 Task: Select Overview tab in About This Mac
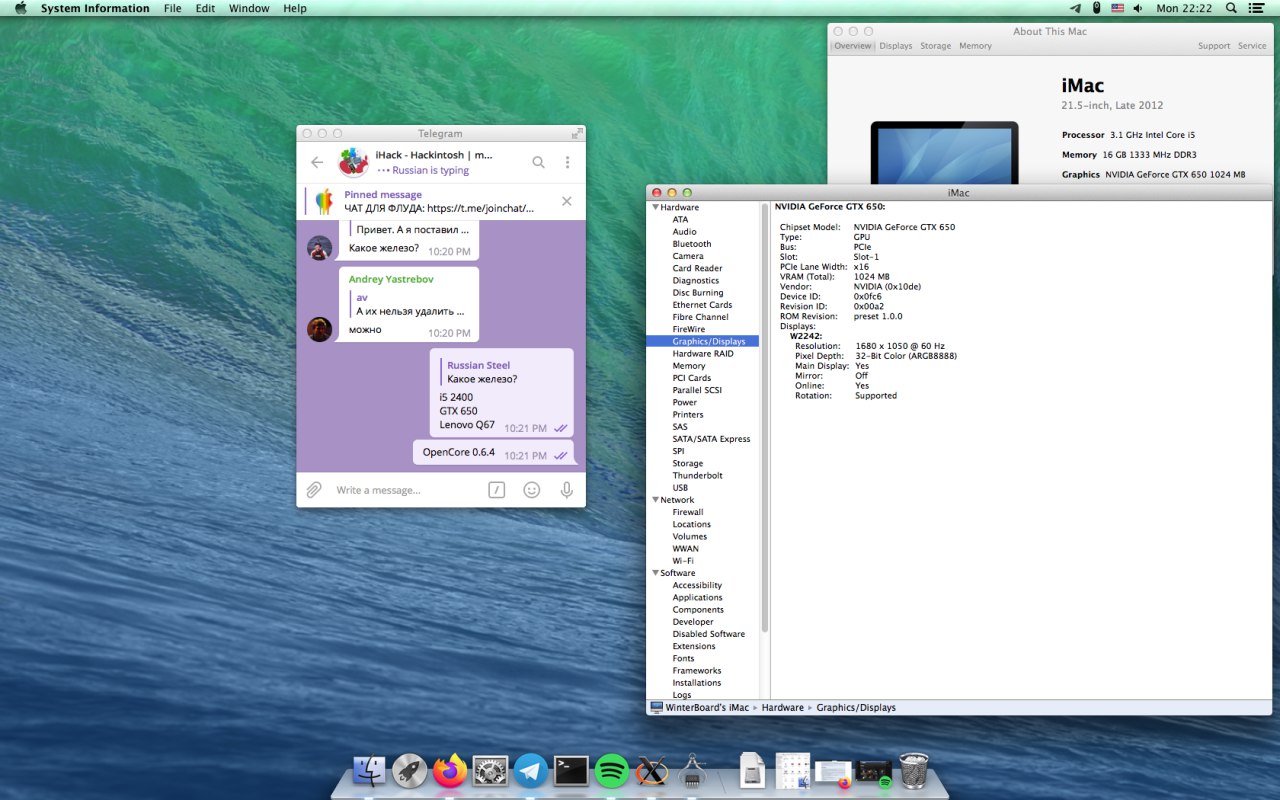[853, 46]
